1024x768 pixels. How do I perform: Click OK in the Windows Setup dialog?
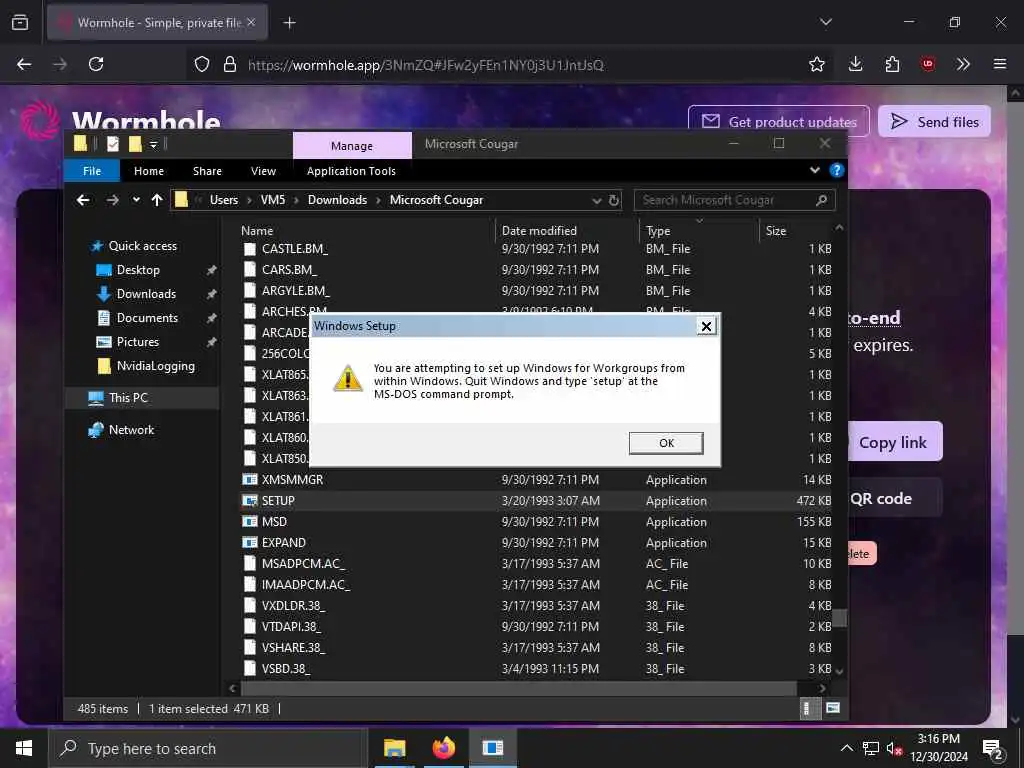[665, 443]
